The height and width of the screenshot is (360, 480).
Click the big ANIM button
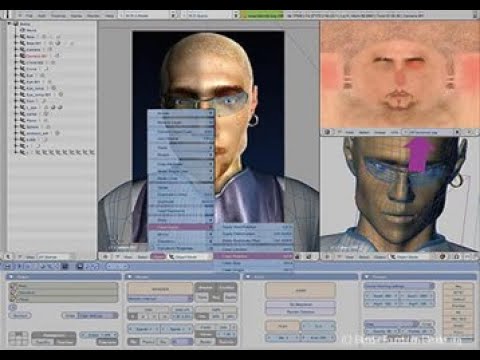pyautogui.click(x=300, y=291)
